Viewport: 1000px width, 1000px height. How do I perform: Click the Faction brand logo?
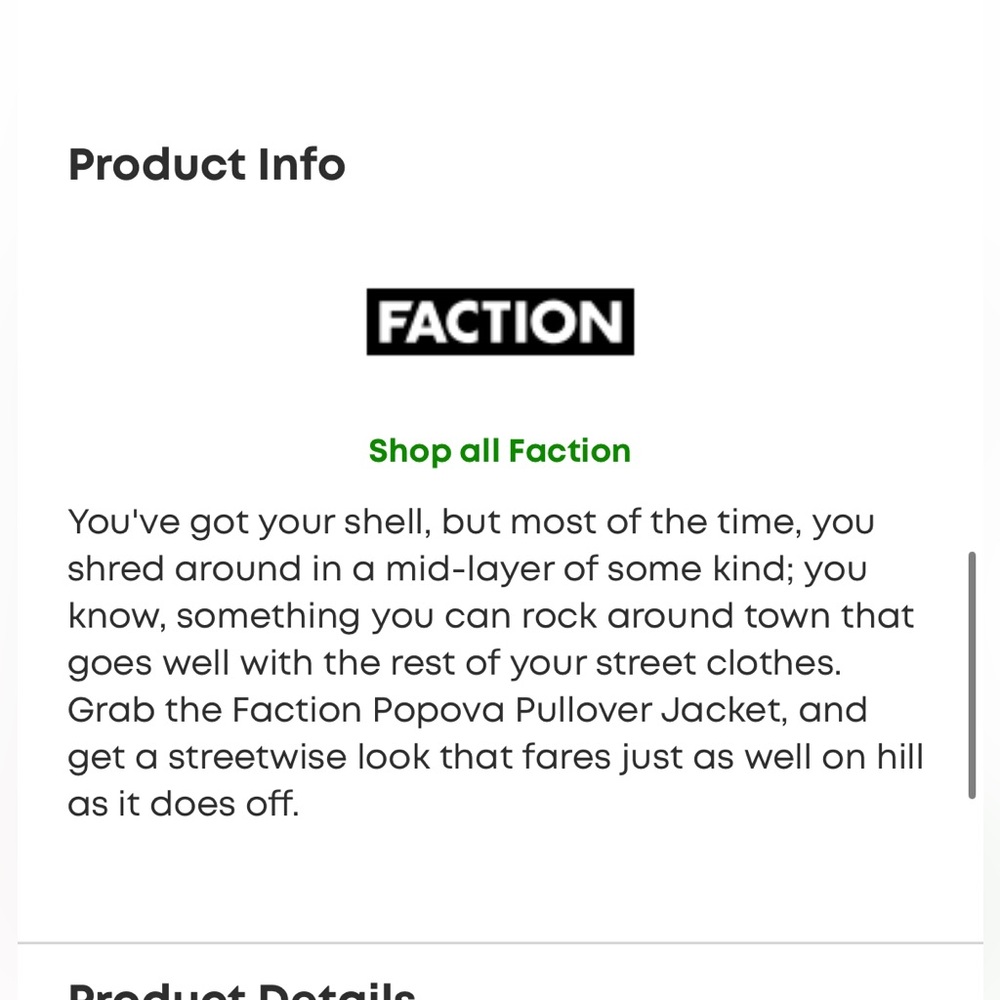(500, 322)
